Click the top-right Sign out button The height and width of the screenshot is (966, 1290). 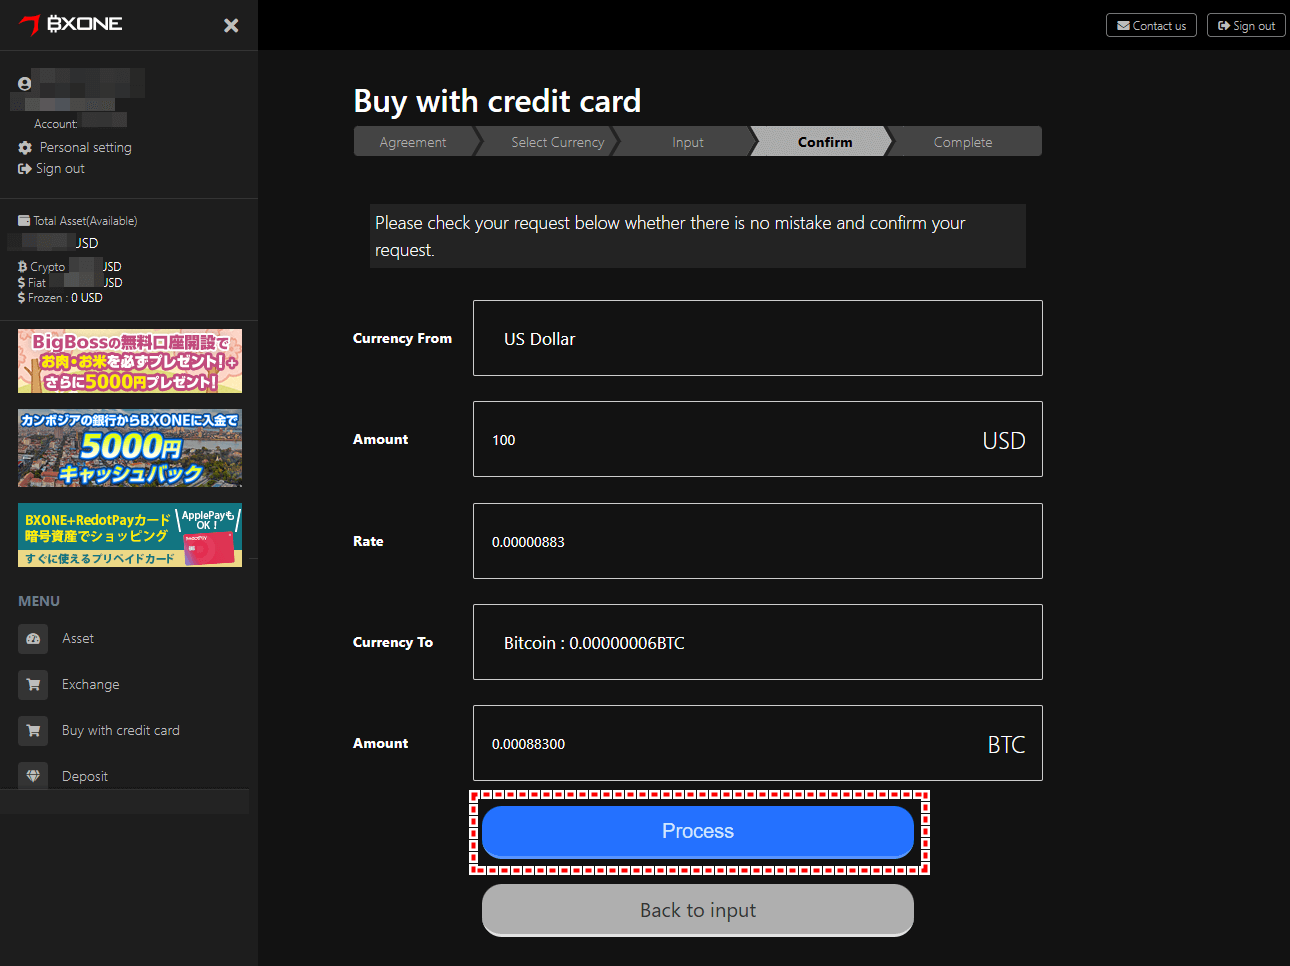[1246, 25]
